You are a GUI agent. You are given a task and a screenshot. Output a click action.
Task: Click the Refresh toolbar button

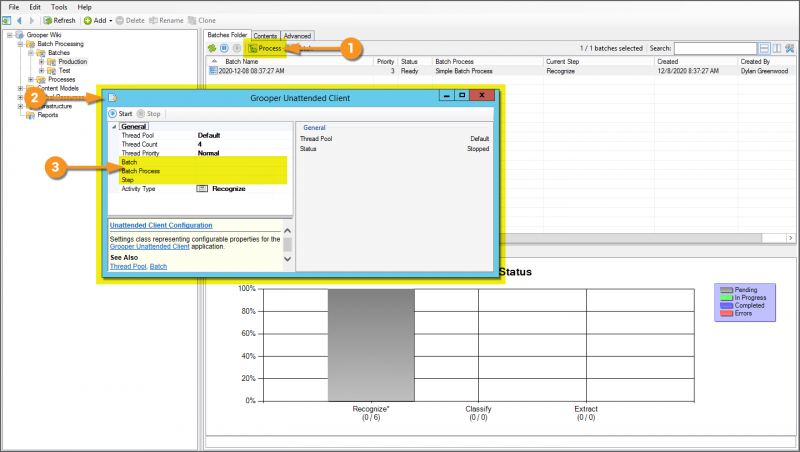click(59, 20)
